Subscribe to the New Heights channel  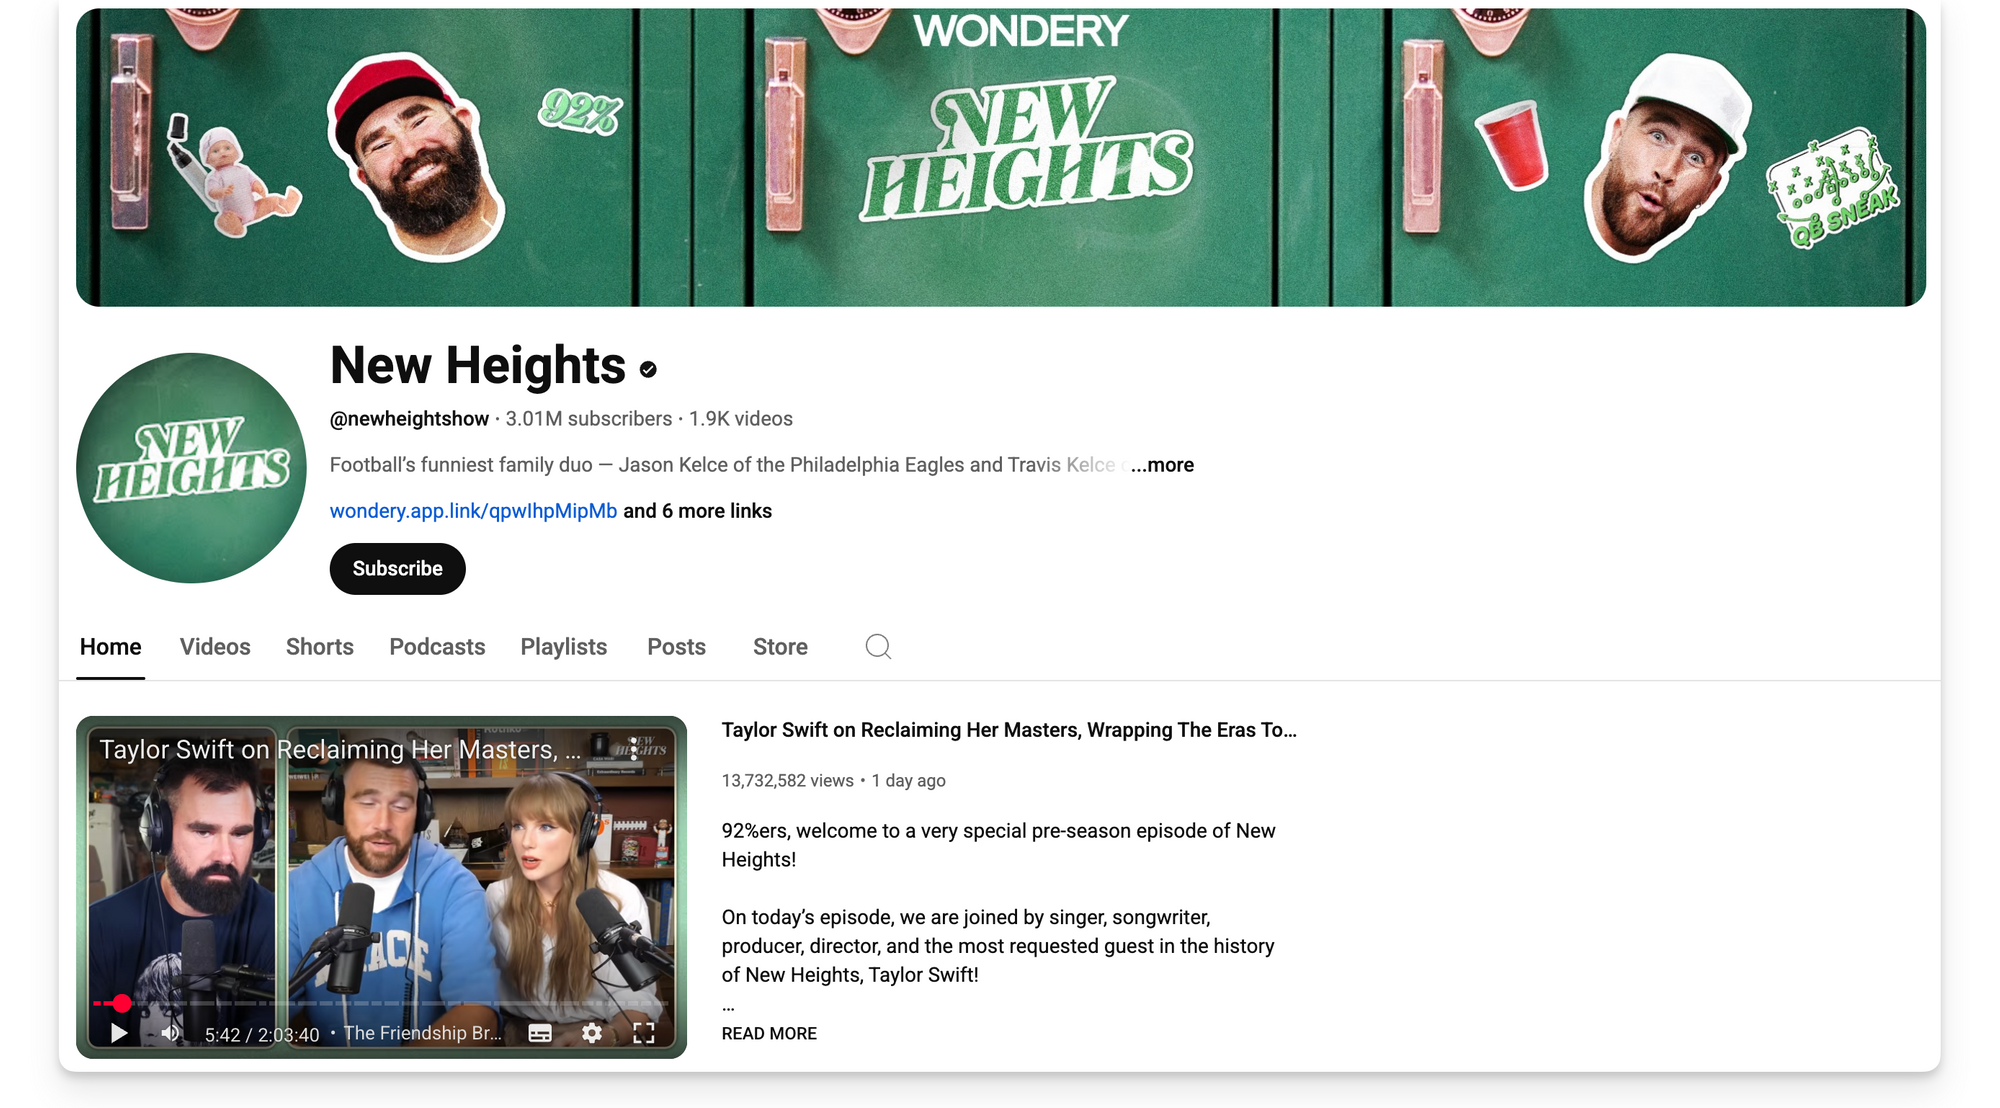point(398,569)
